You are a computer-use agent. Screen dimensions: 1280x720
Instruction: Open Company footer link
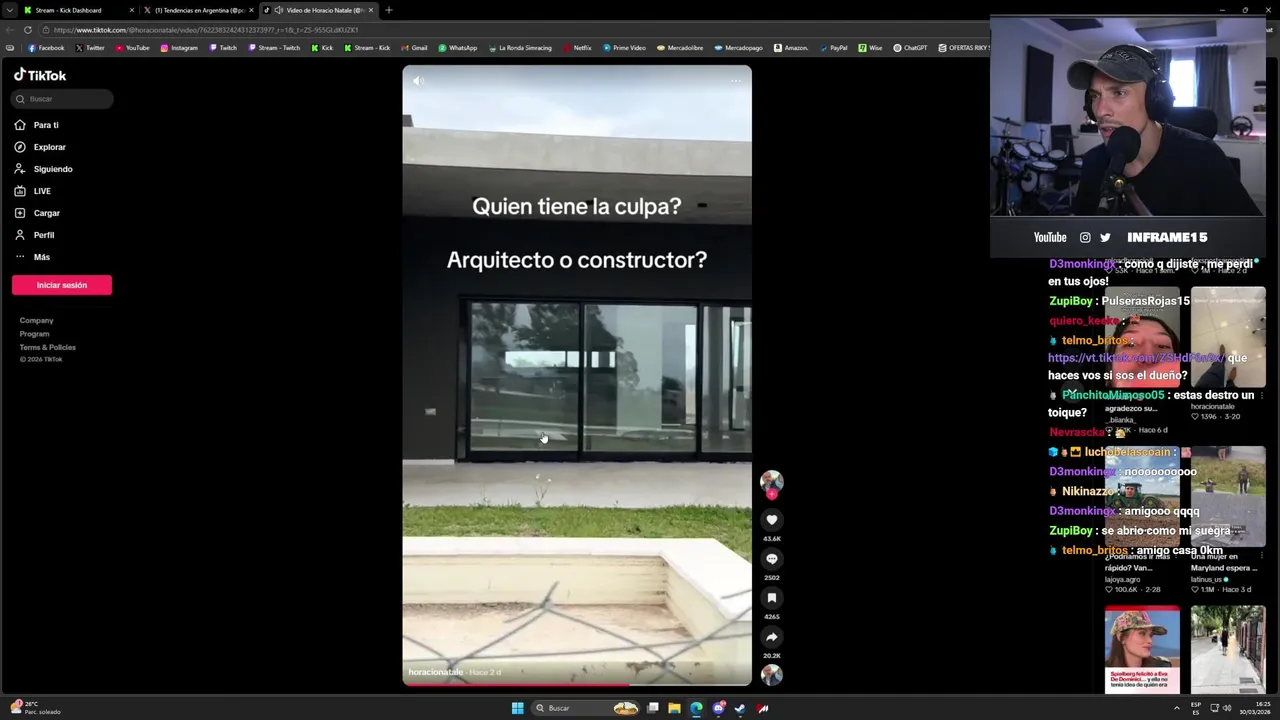coord(36,320)
